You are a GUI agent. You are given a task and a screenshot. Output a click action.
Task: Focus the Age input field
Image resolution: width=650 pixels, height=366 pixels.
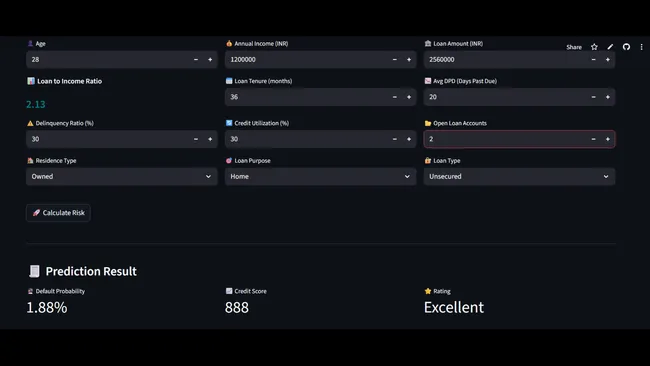108,60
